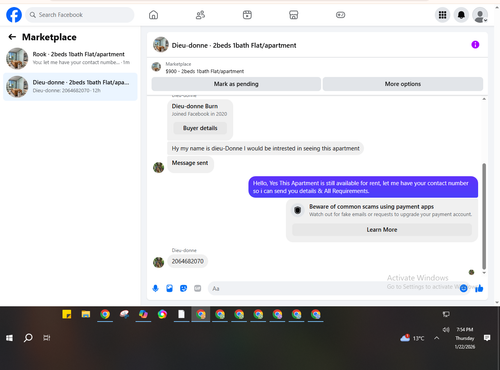Open Sticky Notes from the taskbar
The image size is (500, 370).
[67, 314]
